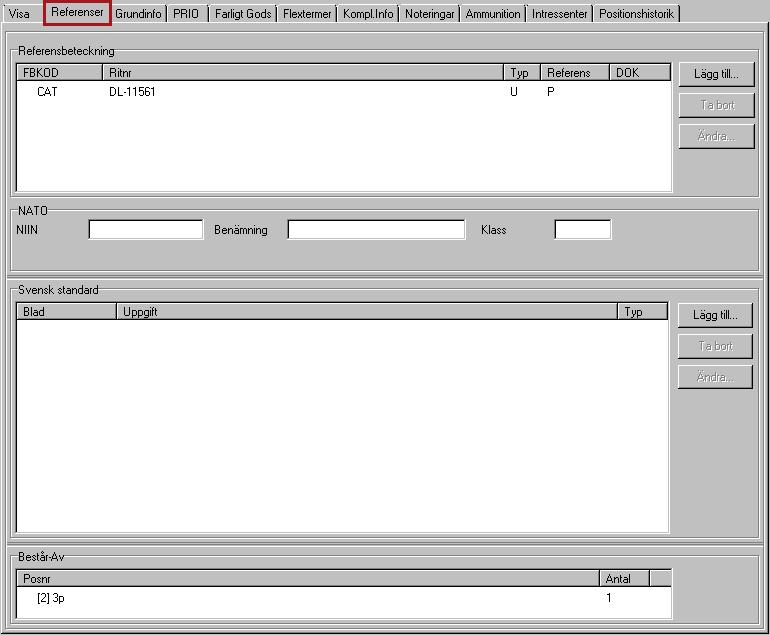Click the Antal value 1
Viewport: 770px width, 635px height.
point(609,598)
